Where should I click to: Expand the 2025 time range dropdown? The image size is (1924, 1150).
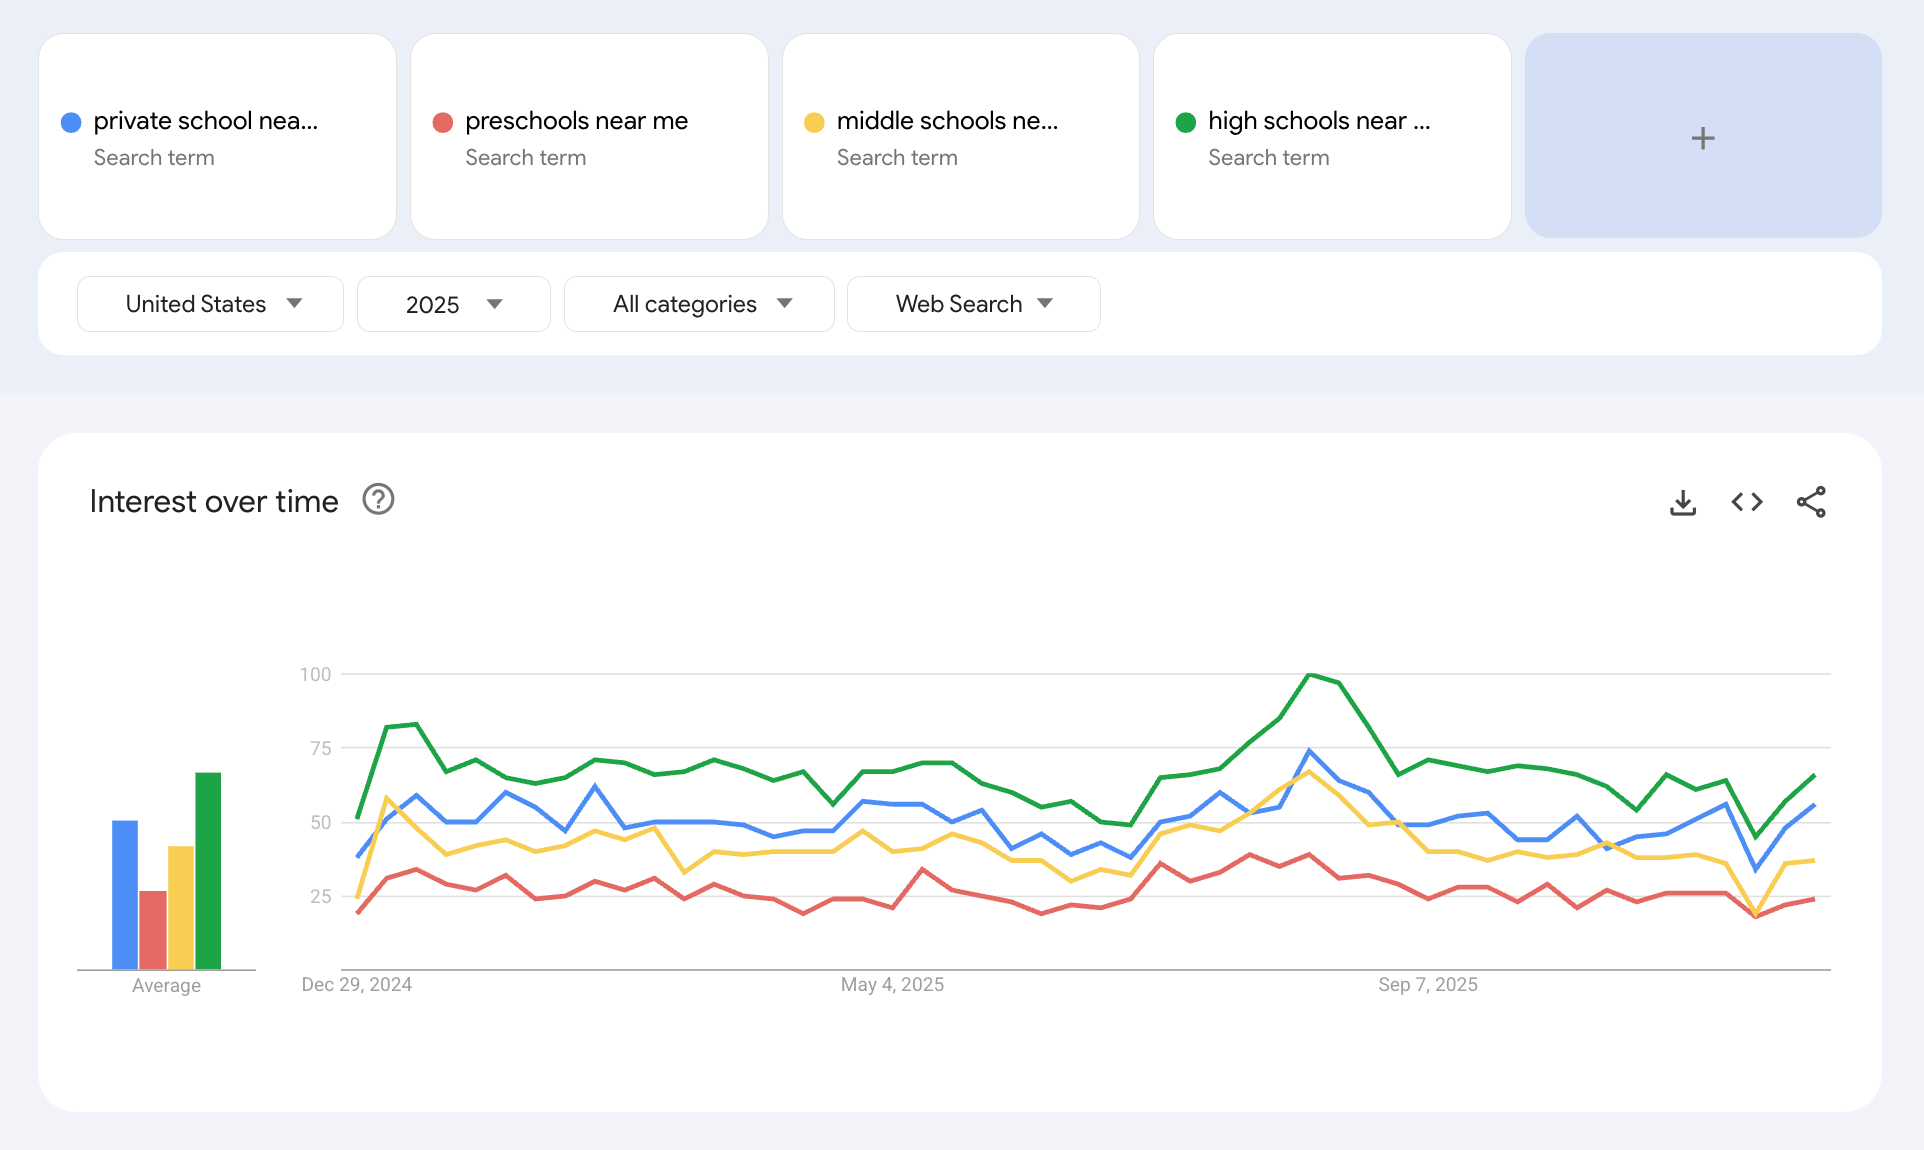[x=453, y=304]
